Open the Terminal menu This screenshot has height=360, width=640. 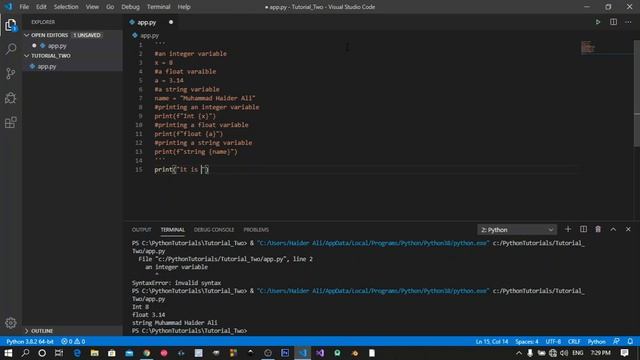pyautogui.click(x=158, y=7)
